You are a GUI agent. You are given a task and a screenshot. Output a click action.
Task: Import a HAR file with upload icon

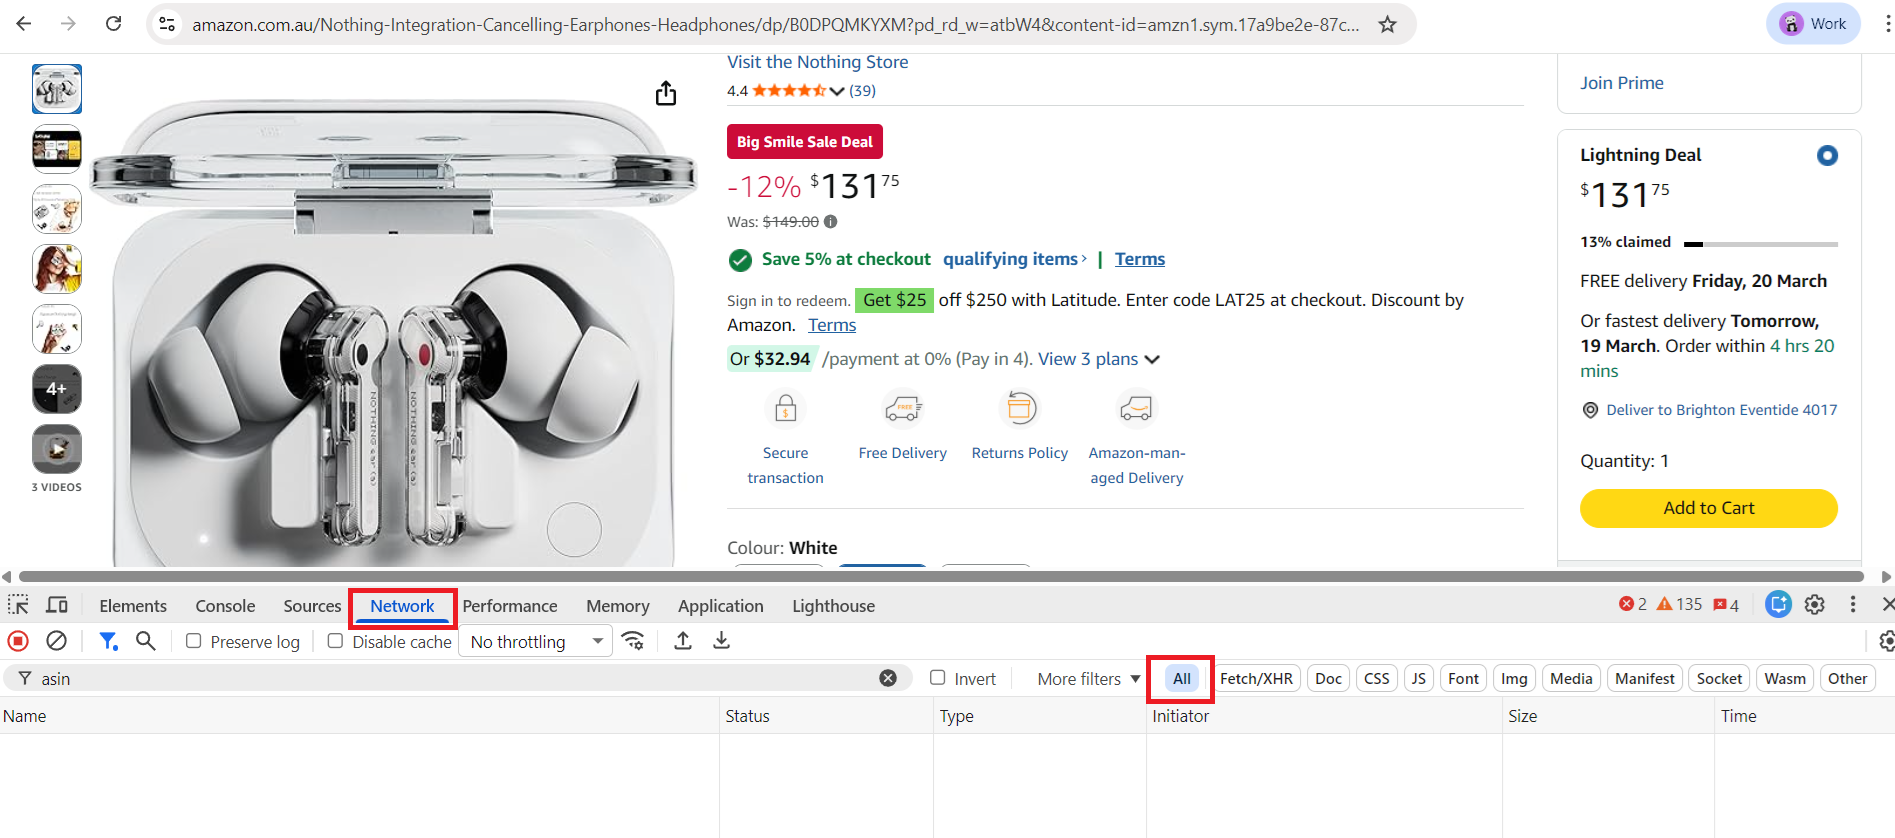click(683, 641)
